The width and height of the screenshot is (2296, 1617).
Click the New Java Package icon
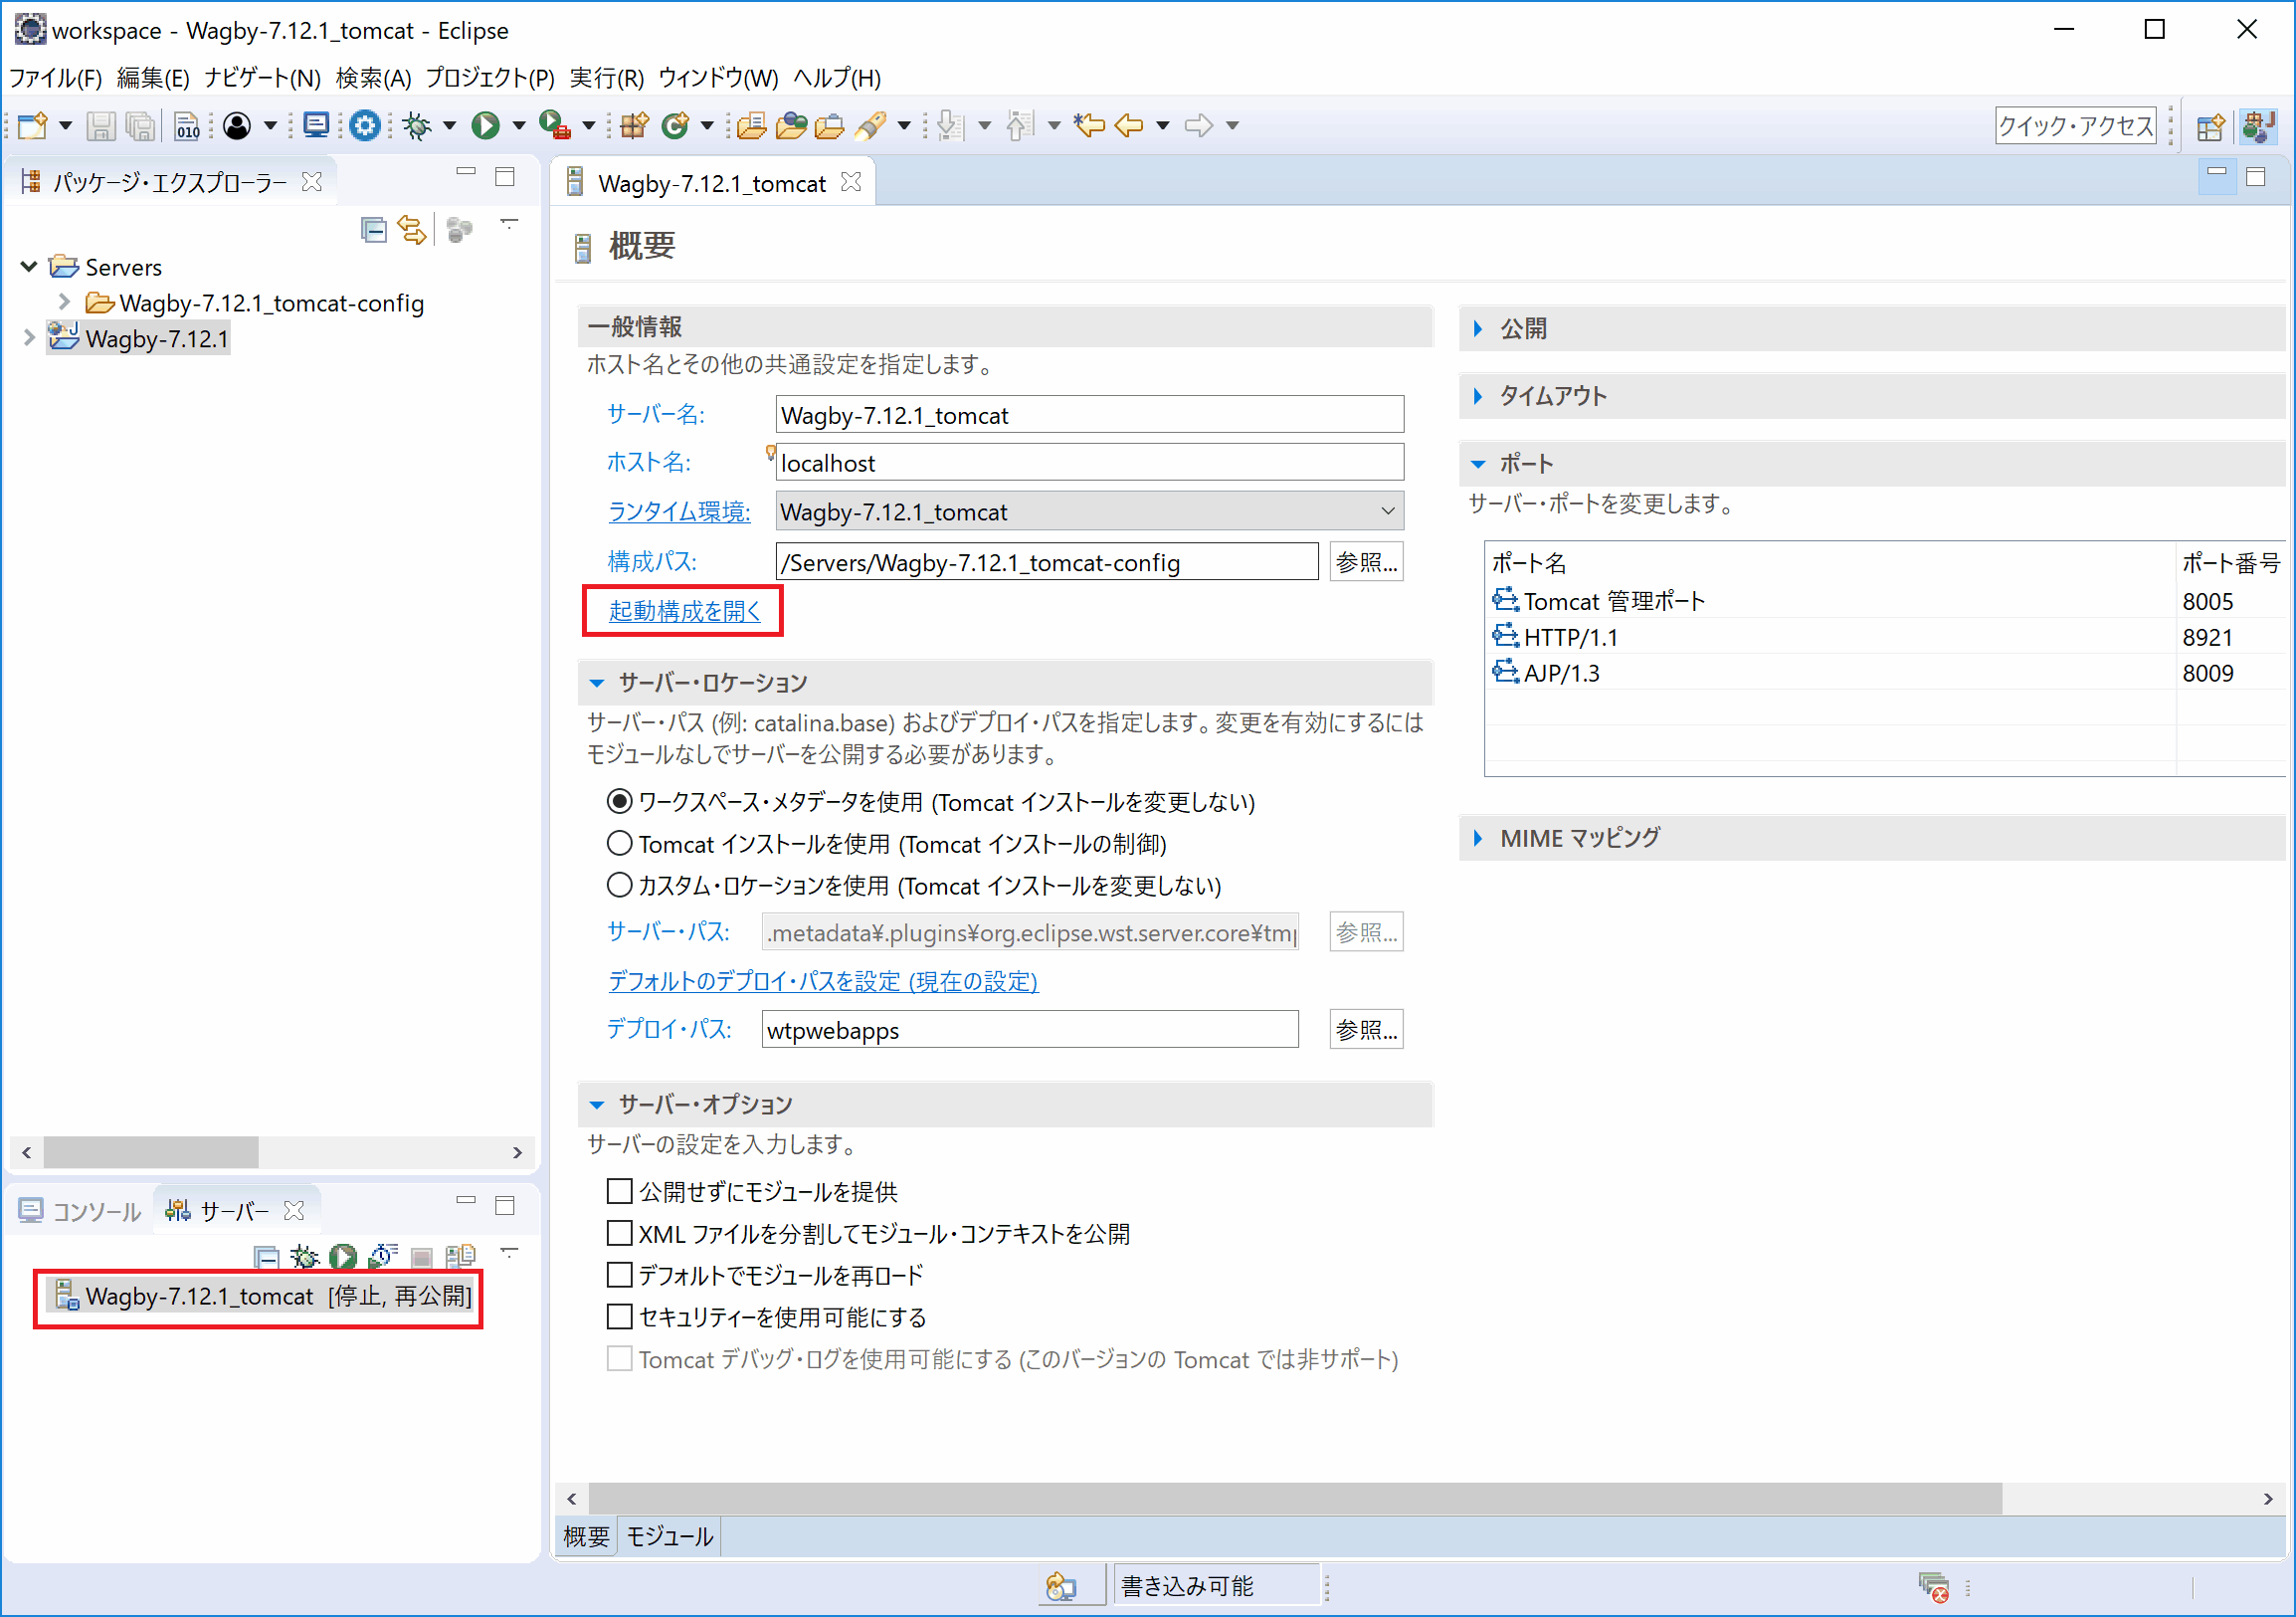coord(634,125)
